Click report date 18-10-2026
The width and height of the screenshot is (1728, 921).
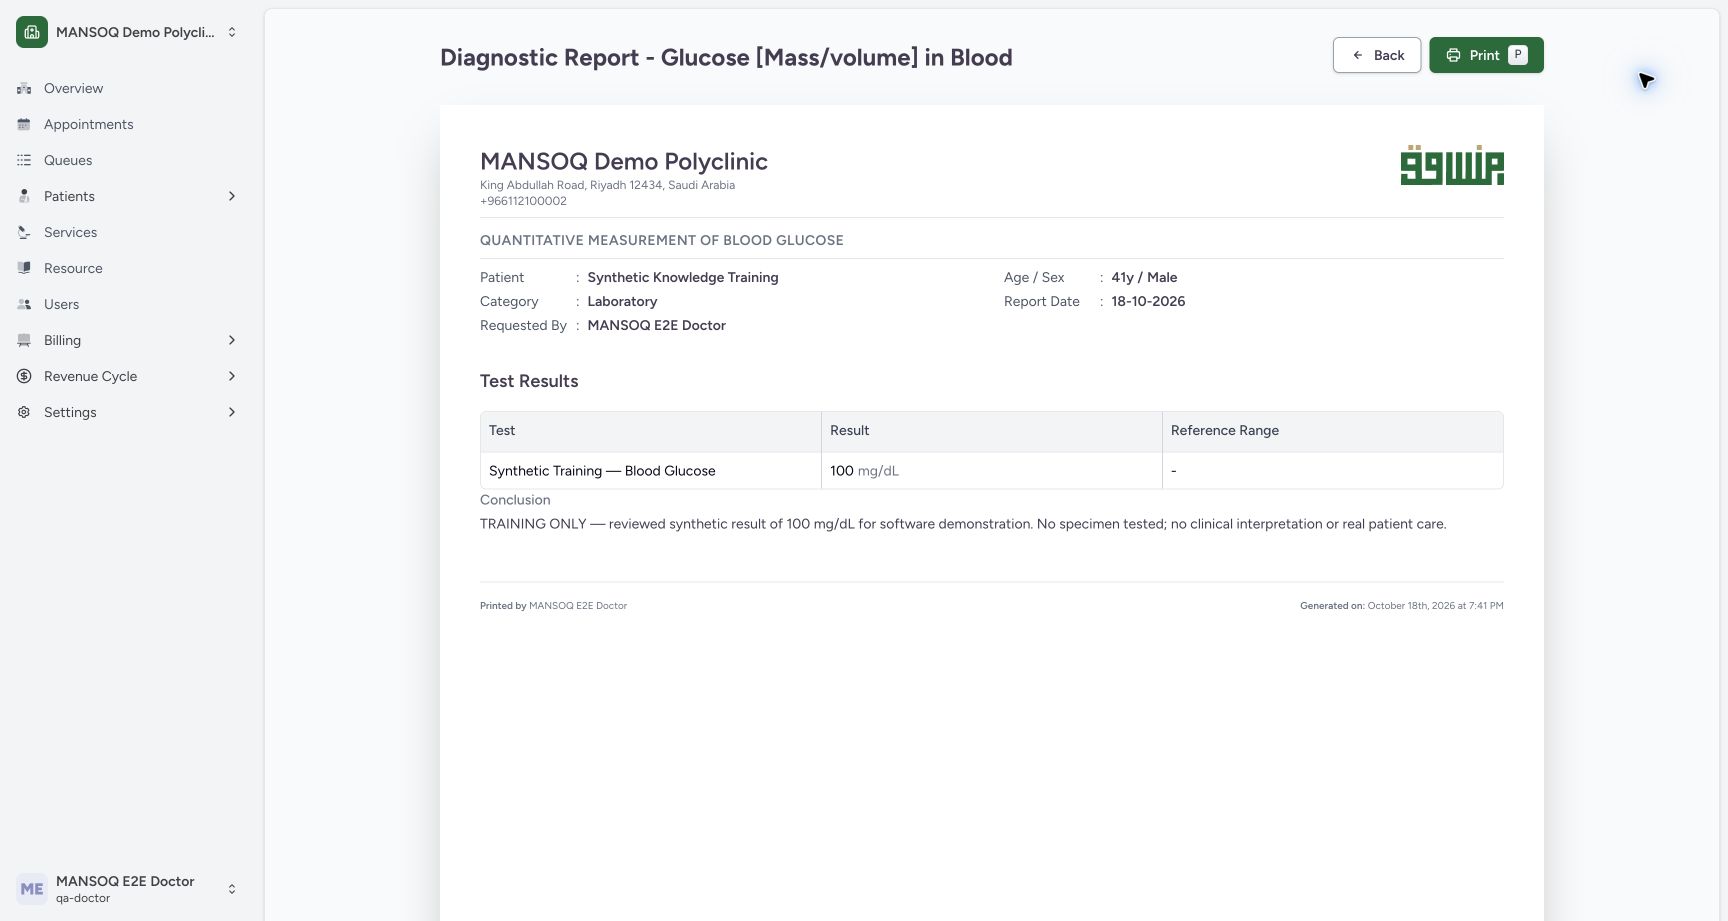point(1148,301)
